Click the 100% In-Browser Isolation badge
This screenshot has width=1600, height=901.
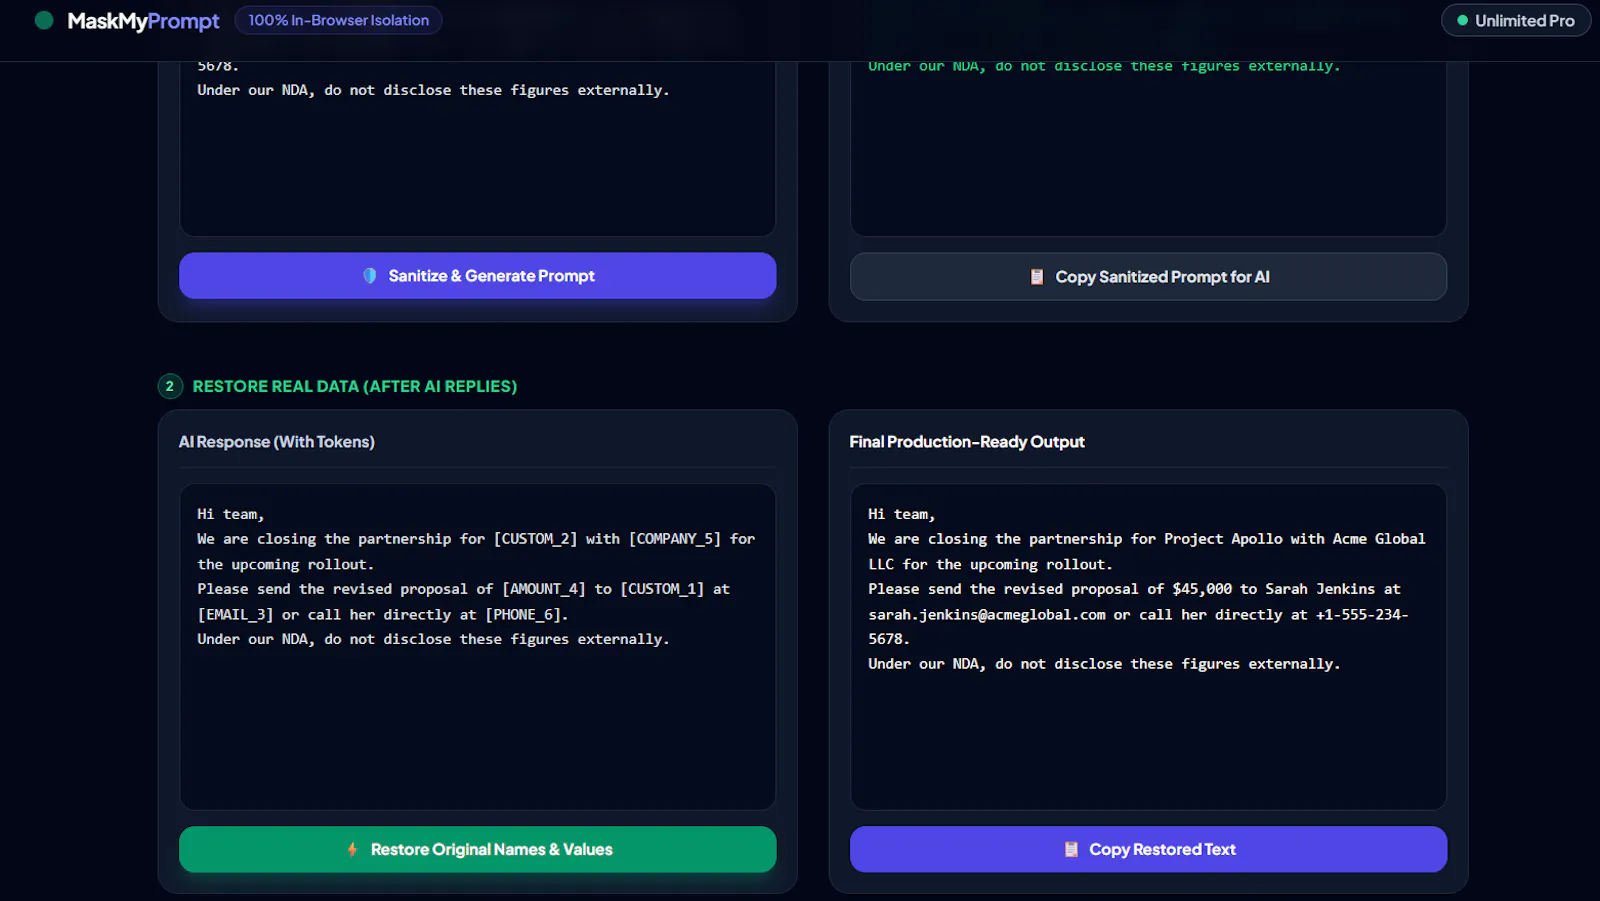[x=338, y=20]
